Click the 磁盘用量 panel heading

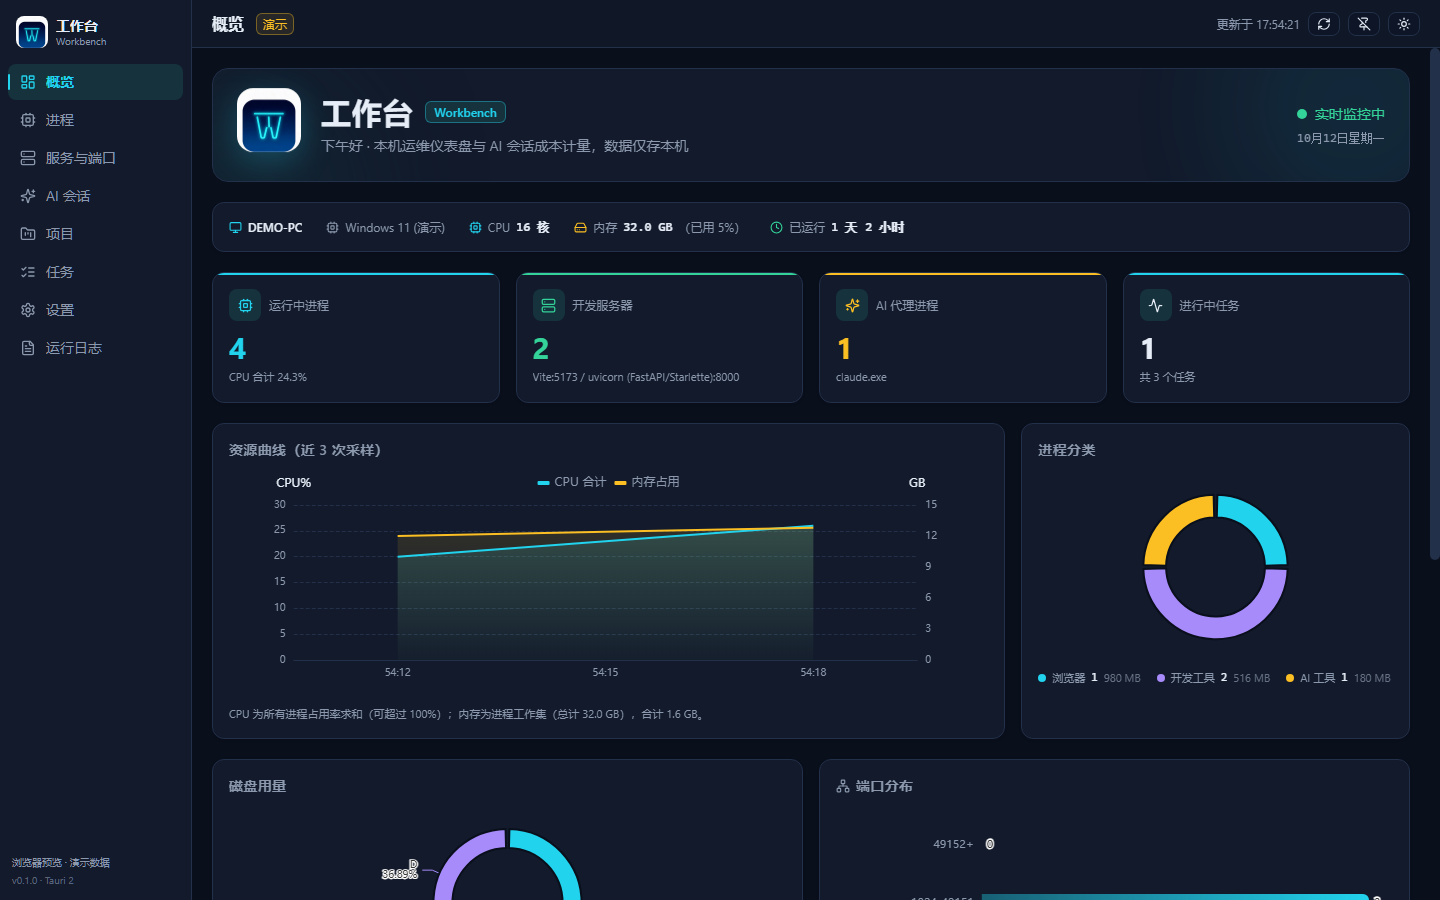(x=258, y=786)
